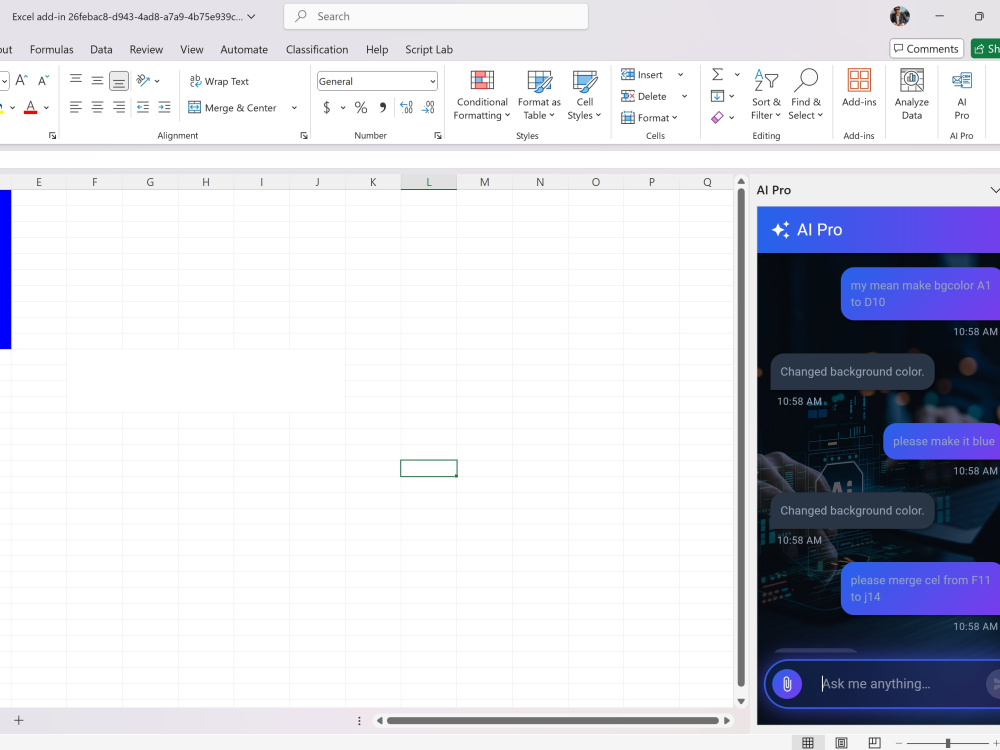This screenshot has width=1000, height=750.
Task: Open the Review tab
Action: click(146, 49)
